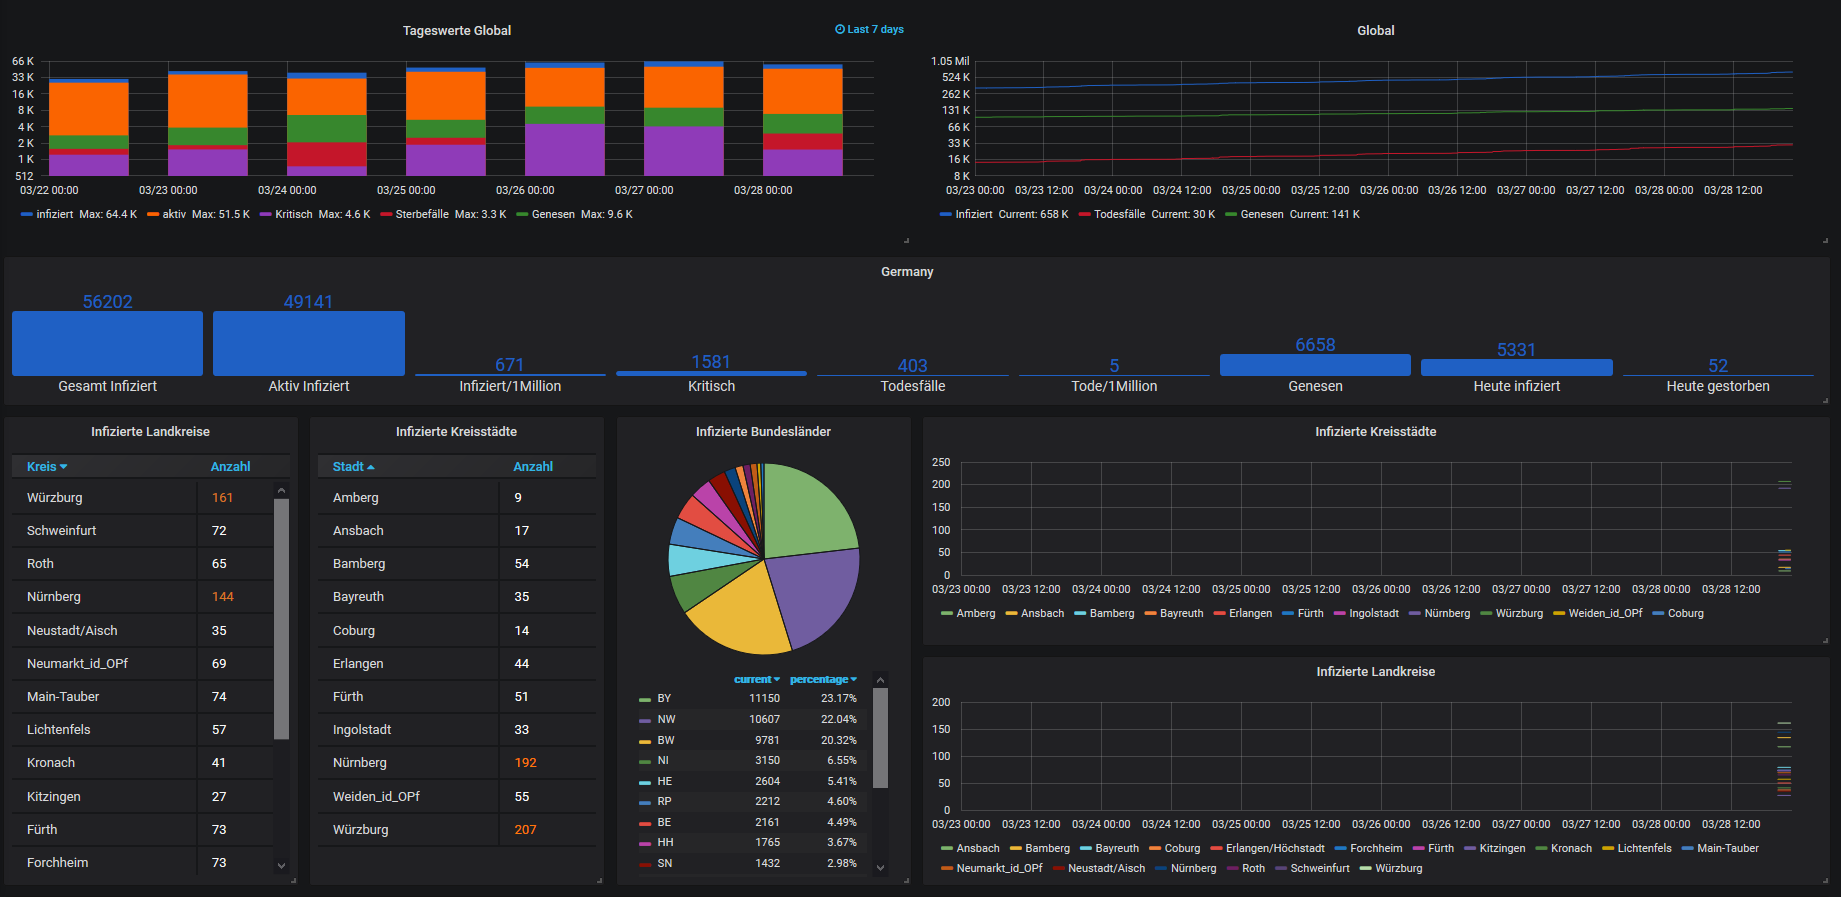Select the Nürnberg cell in Landkreise table
Image resolution: width=1841 pixels, height=897 pixels.
(x=54, y=597)
